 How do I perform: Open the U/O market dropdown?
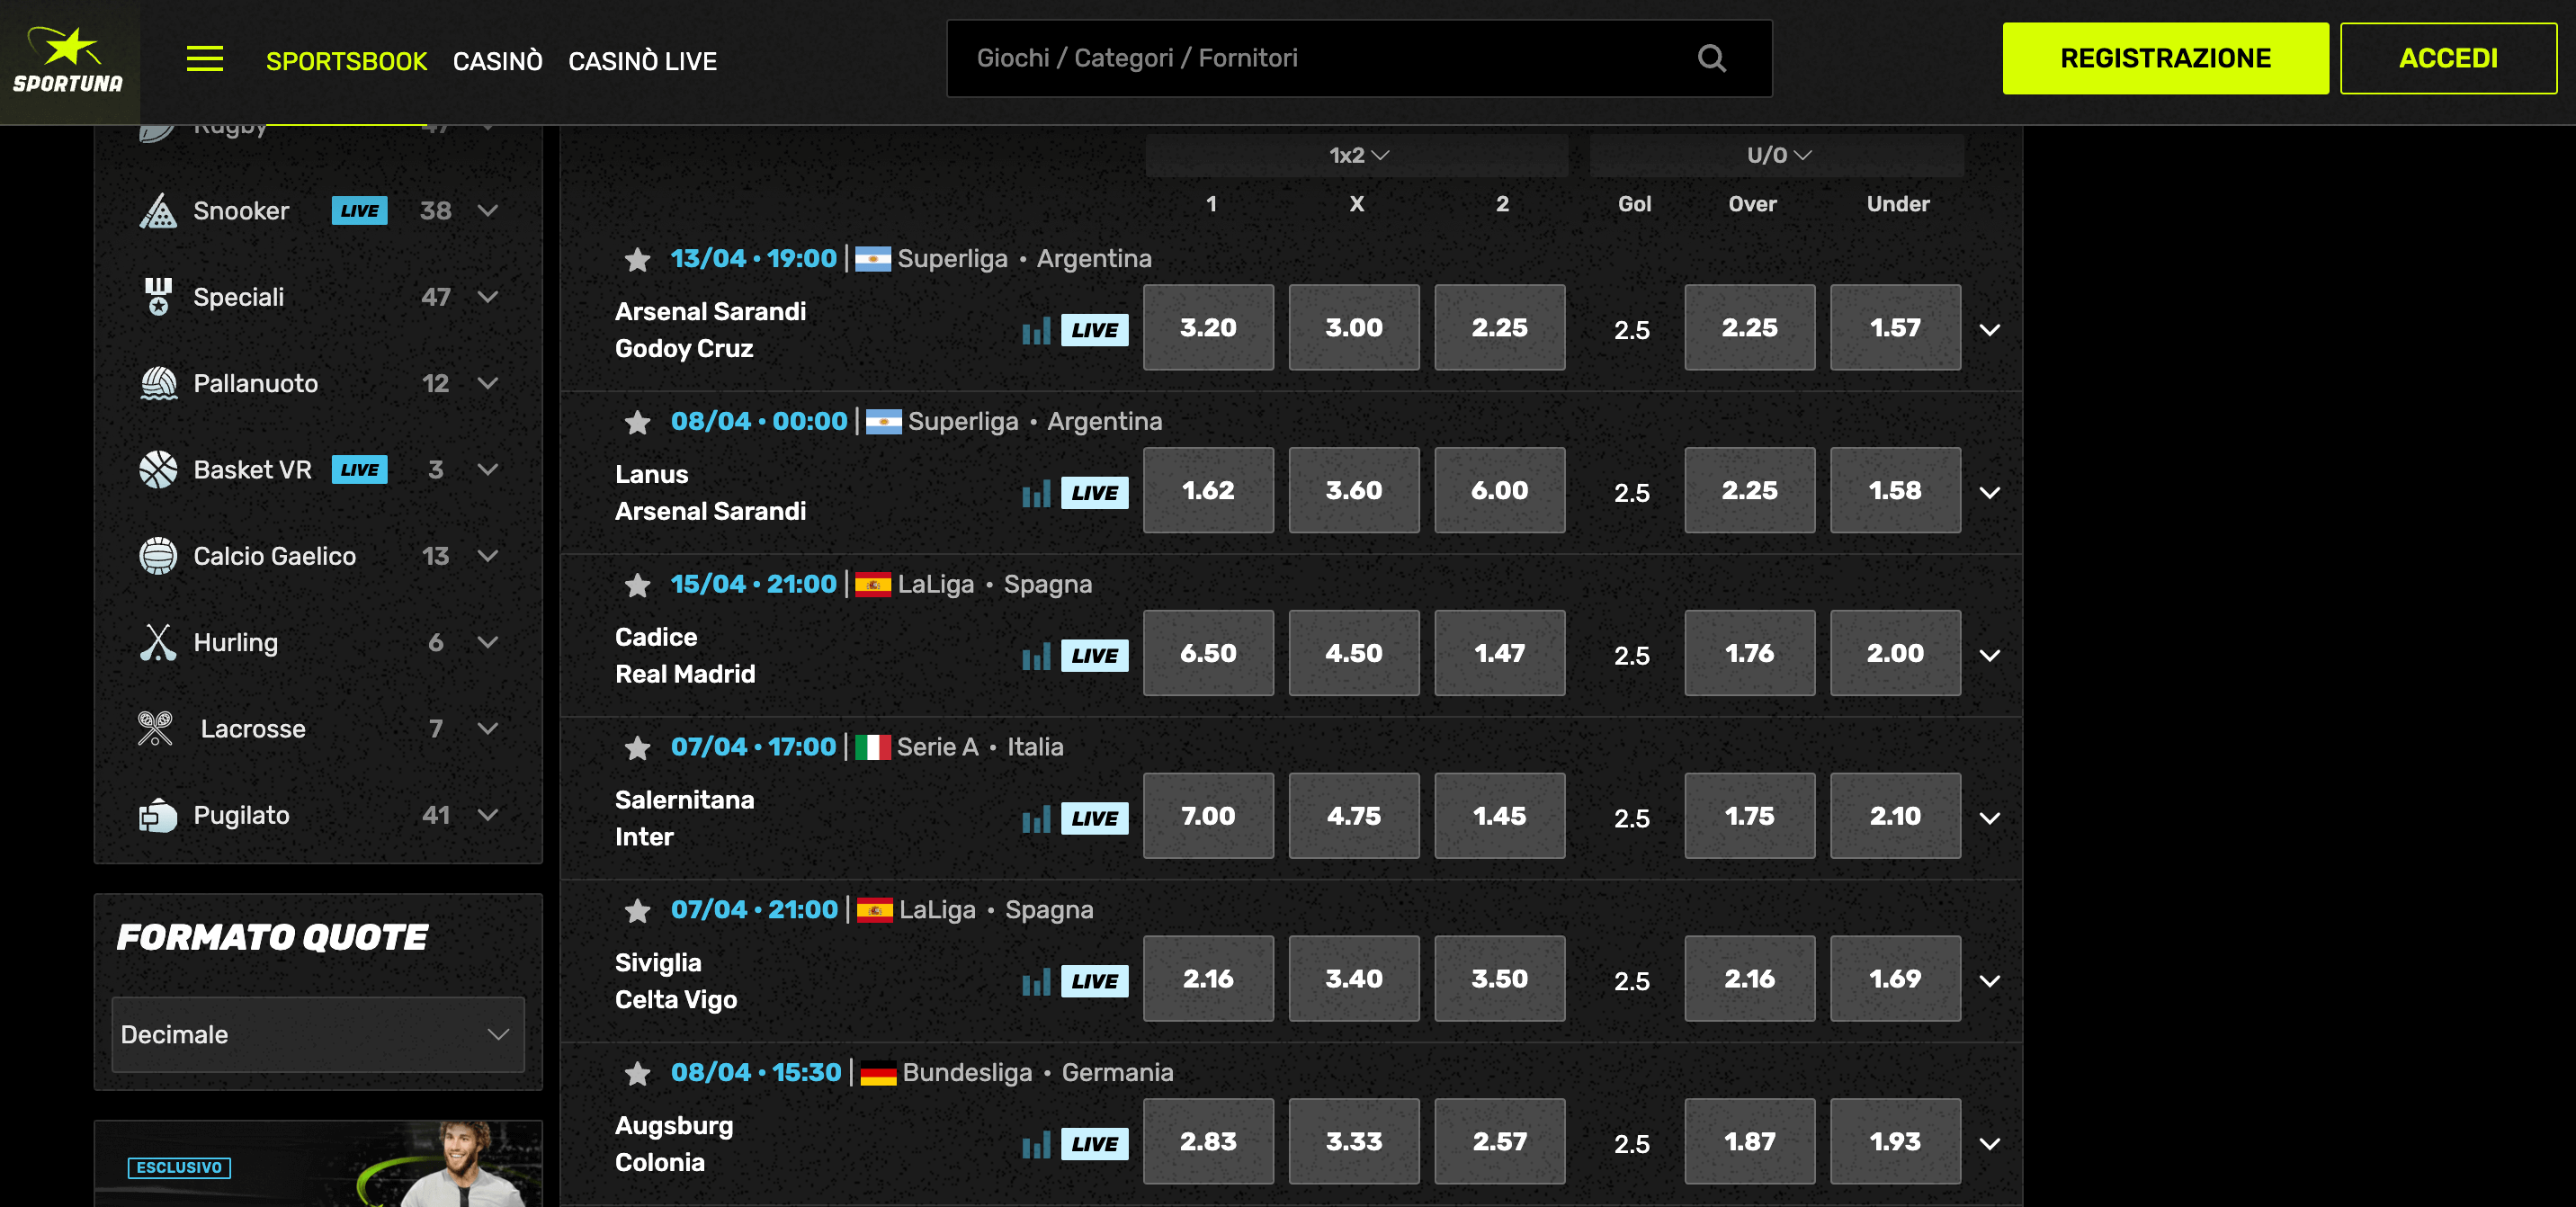[1777, 155]
